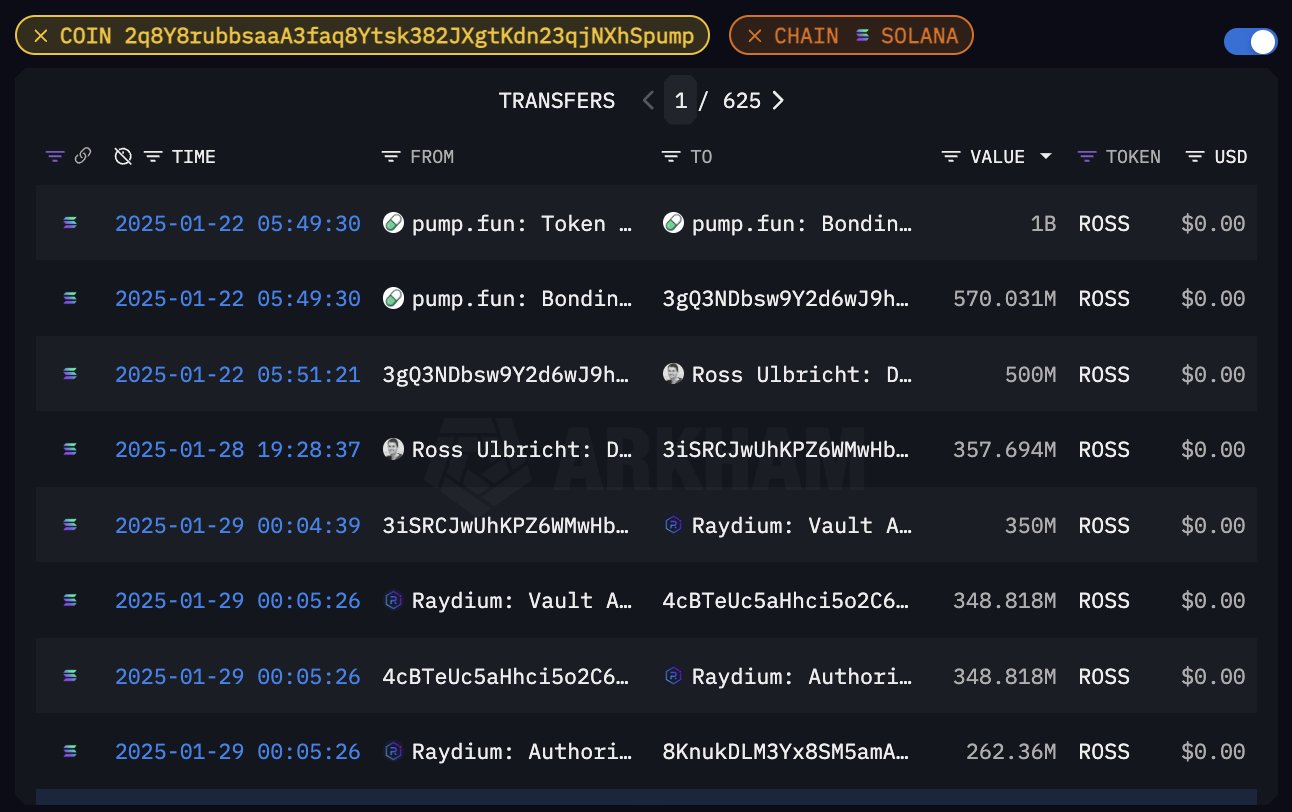Click the 570.031M value cell
The width and height of the screenshot is (1292, 812).
tap(1005, 299)
